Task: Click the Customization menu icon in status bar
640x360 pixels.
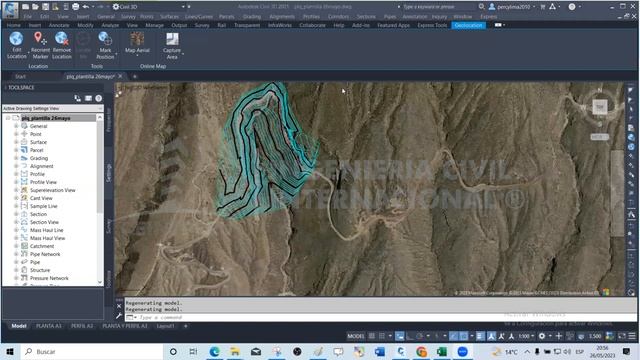Action: 632,336
